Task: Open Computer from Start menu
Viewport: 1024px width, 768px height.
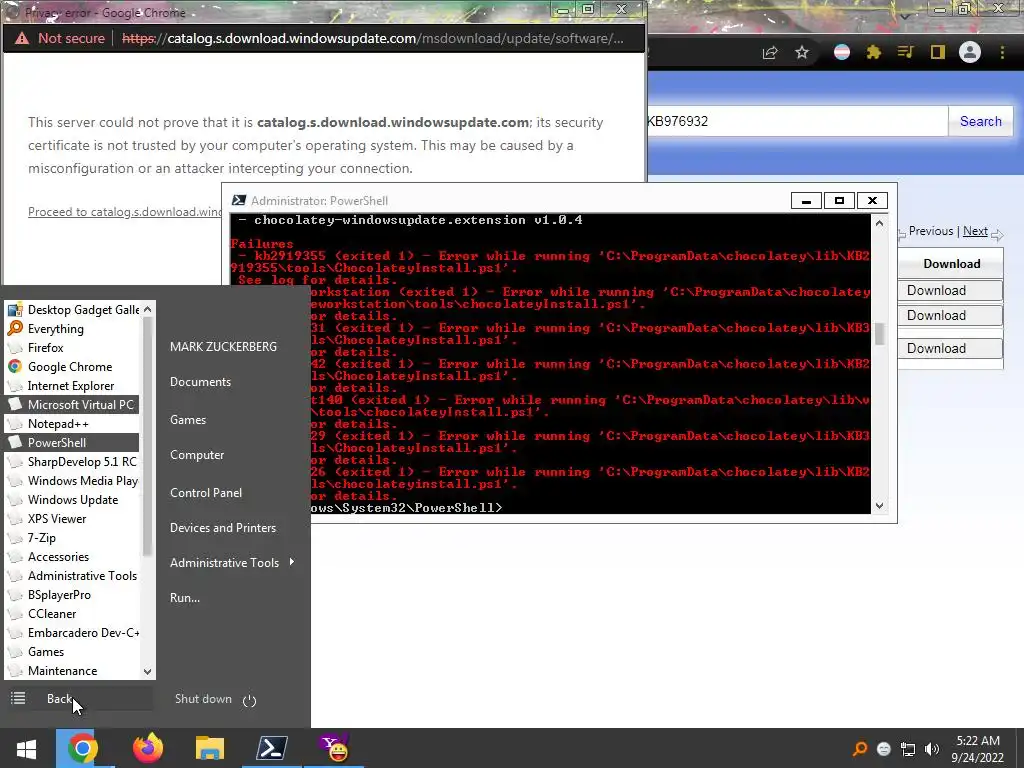Action: pos(197,455)
